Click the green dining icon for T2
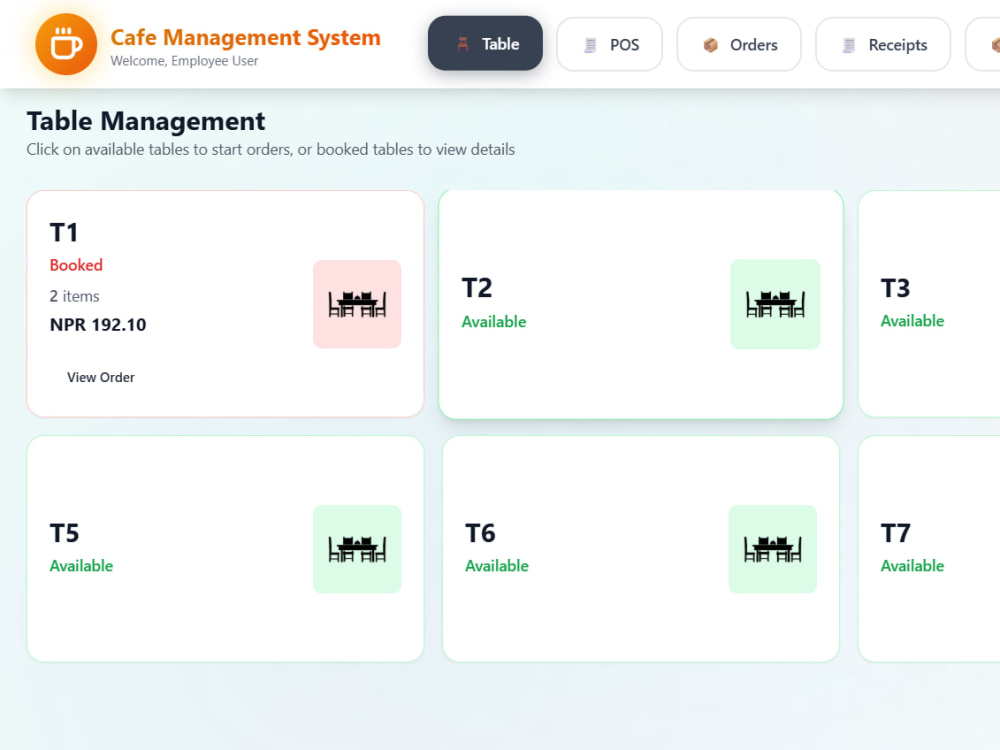 (775, 304)
